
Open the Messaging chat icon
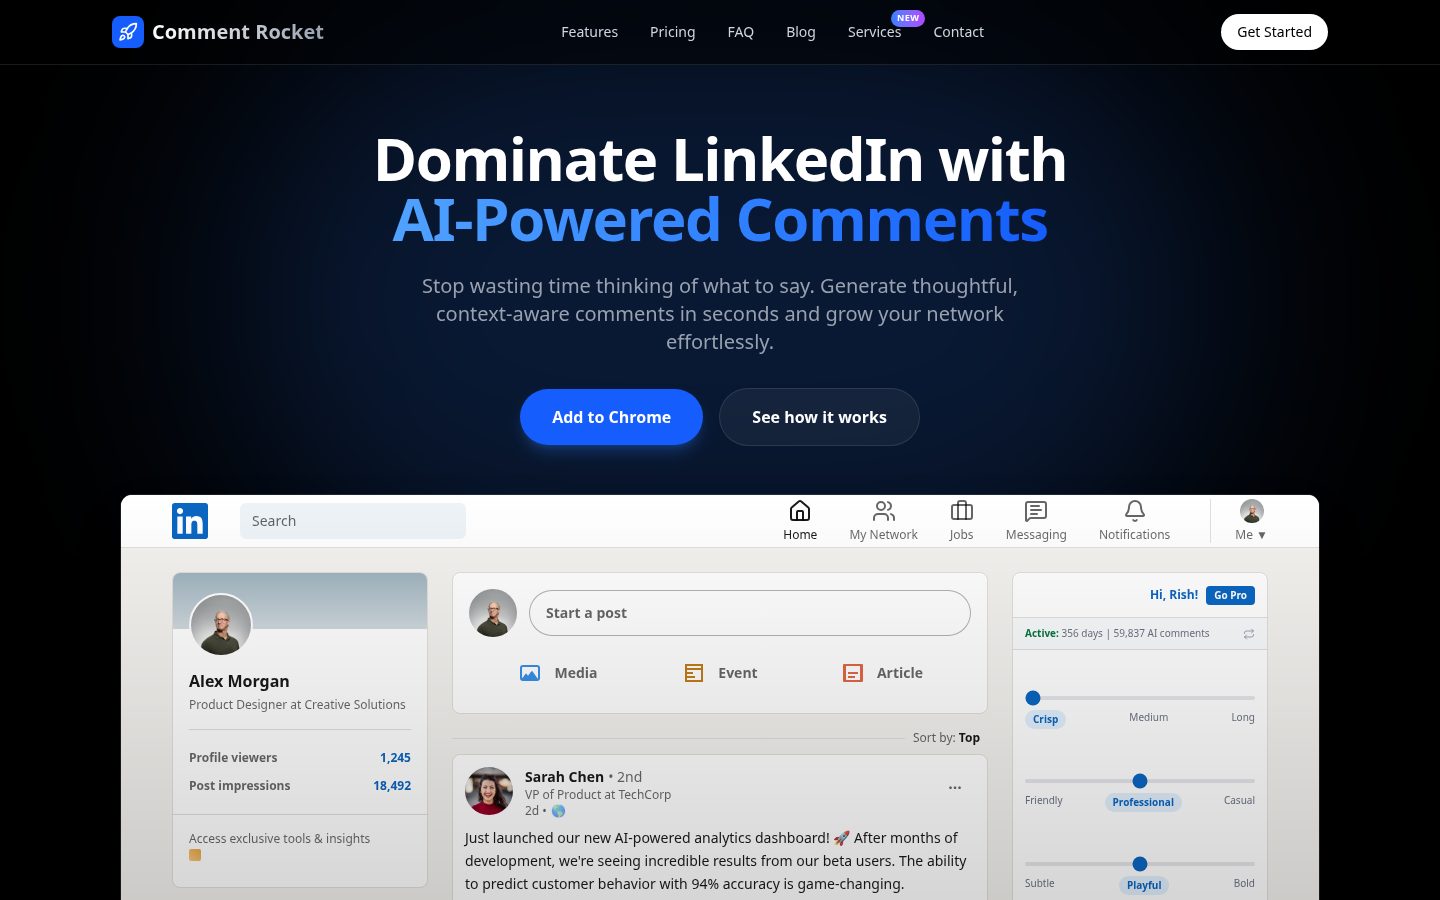tap(1036, 511)
